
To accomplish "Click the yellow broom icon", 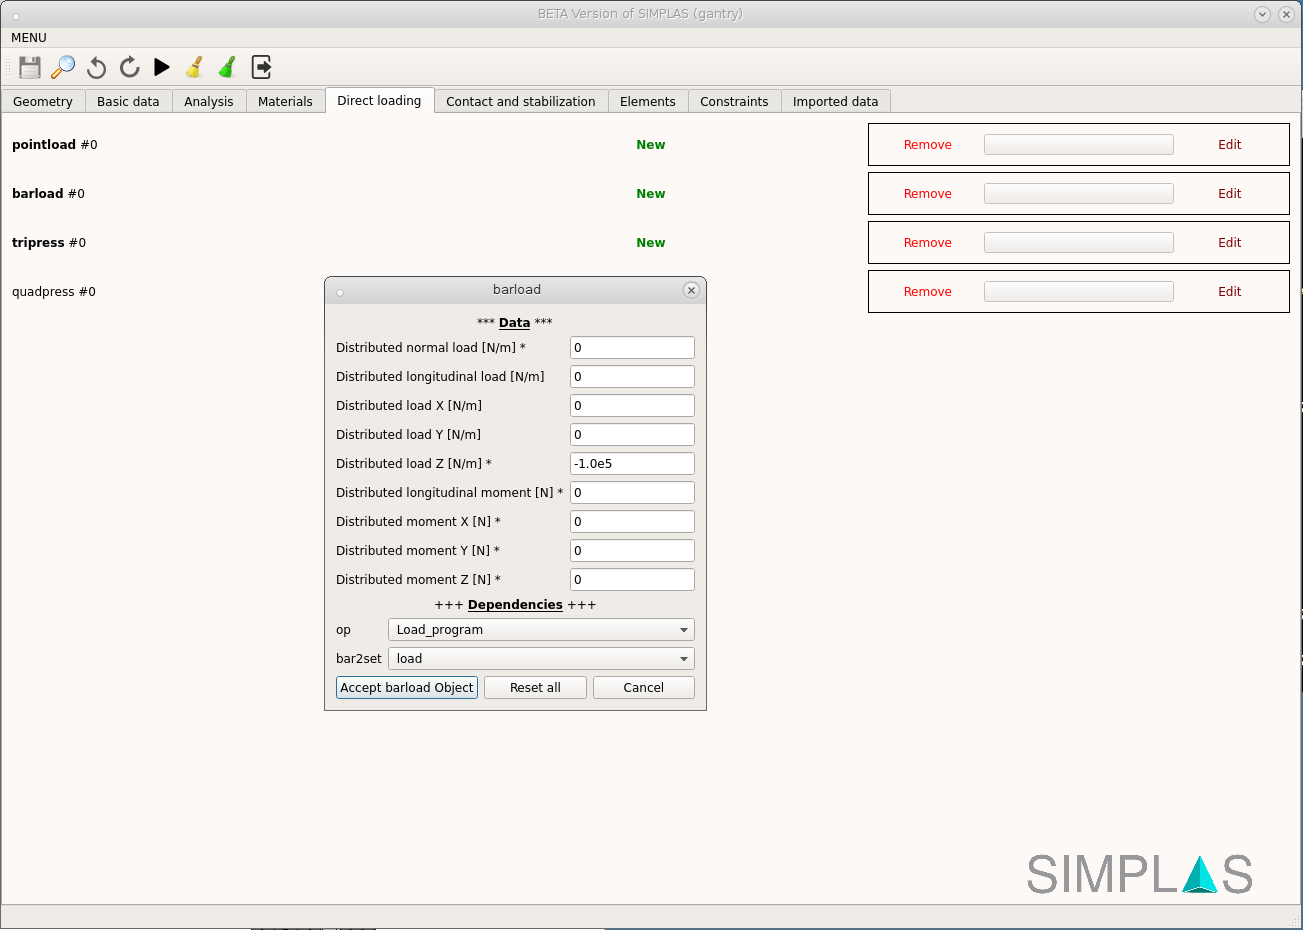I will [195, 67].
